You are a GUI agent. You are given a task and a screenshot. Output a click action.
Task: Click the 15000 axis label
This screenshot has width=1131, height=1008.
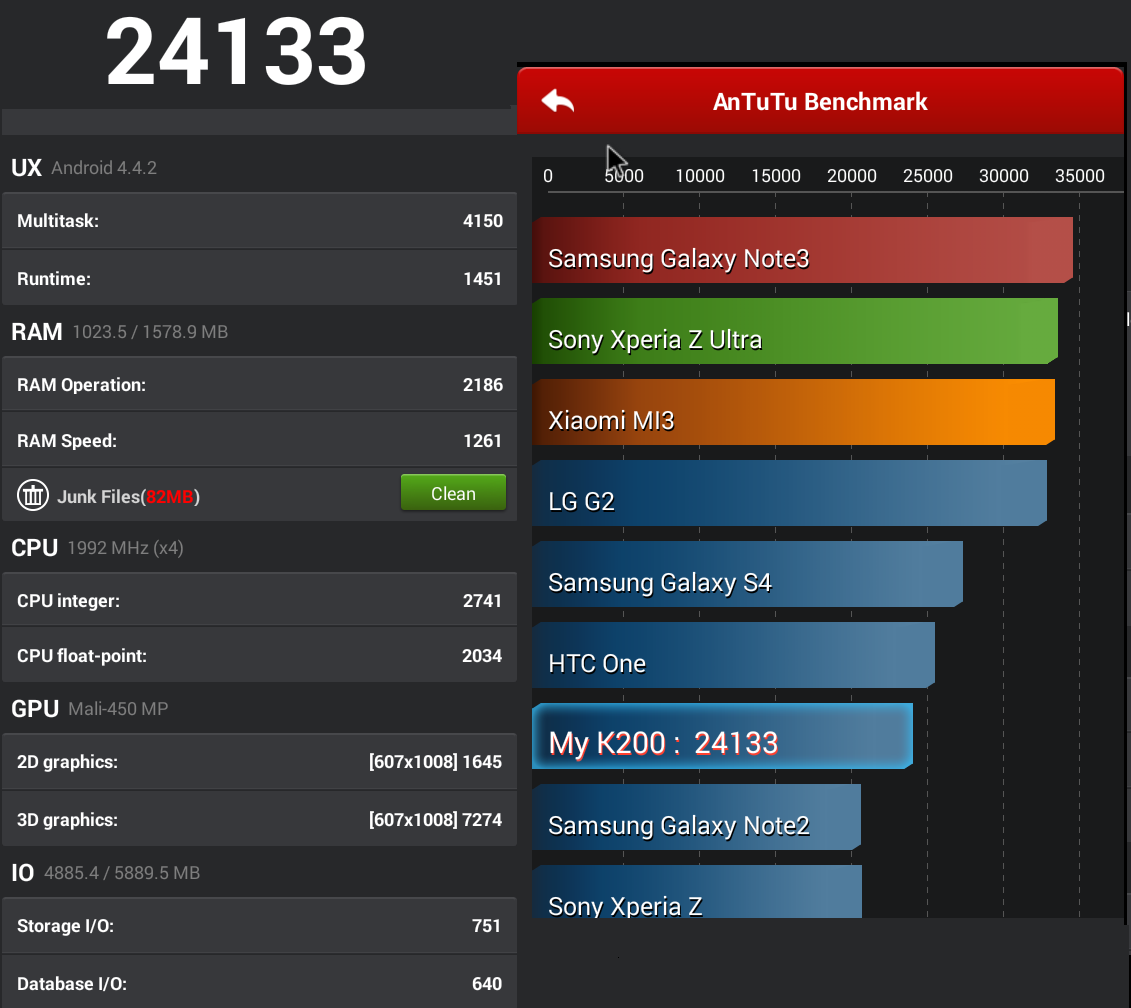point(775,175)
